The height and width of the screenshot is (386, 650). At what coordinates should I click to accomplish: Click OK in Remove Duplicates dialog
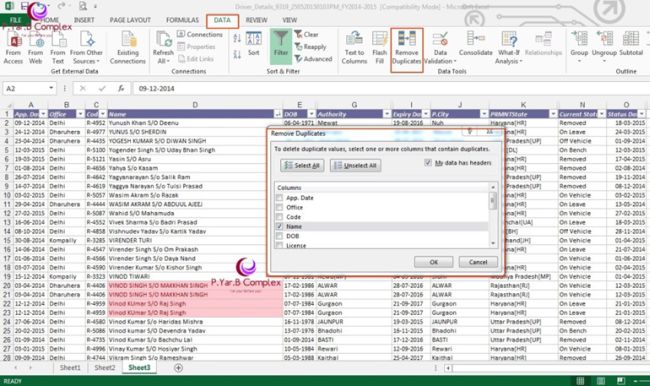434,262
